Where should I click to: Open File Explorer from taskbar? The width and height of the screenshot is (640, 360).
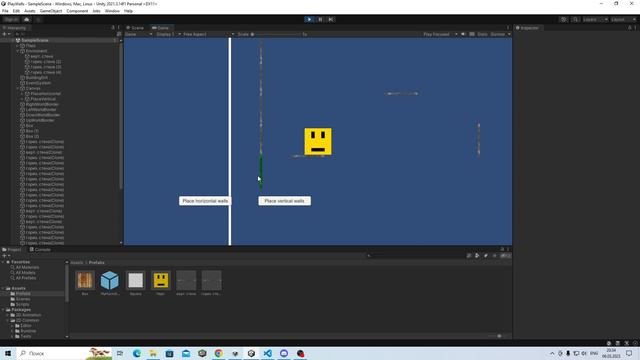tap(153, 353)
